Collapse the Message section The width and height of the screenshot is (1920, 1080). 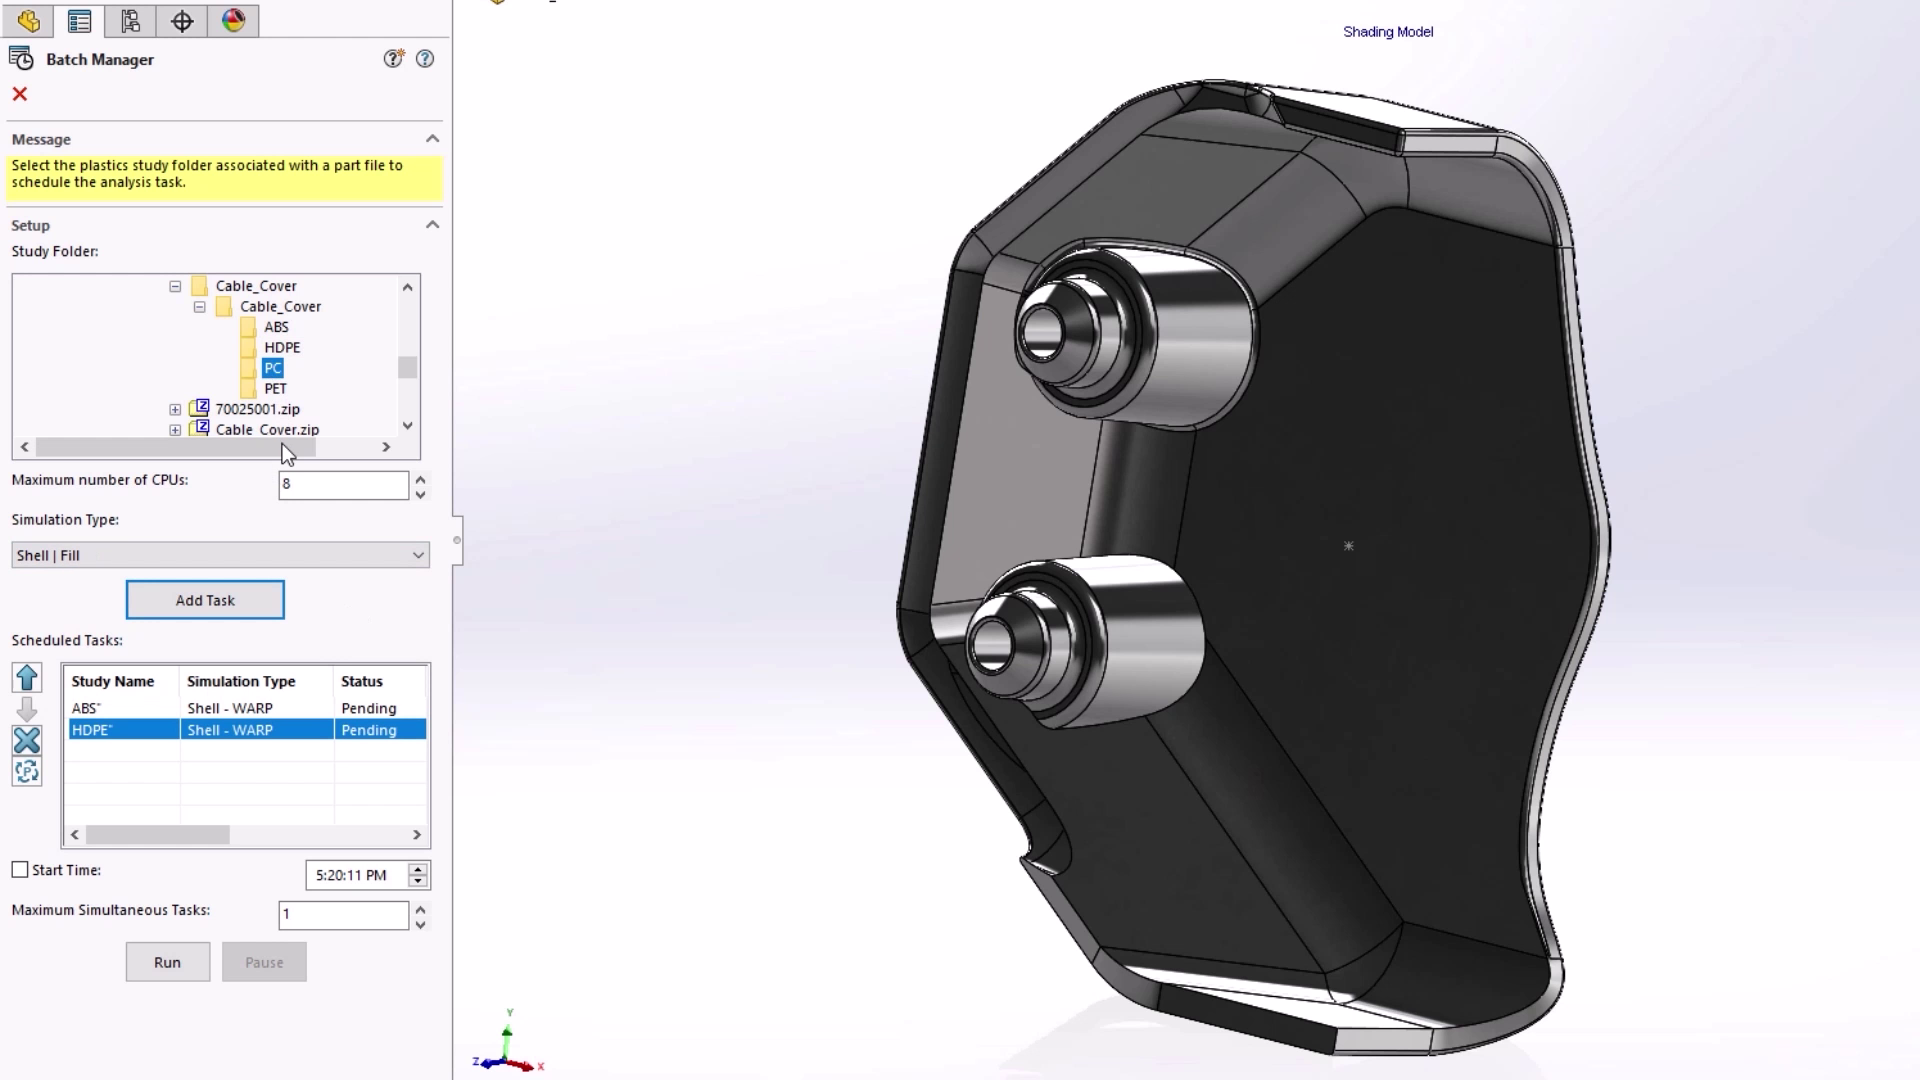(x=432, y=138)
